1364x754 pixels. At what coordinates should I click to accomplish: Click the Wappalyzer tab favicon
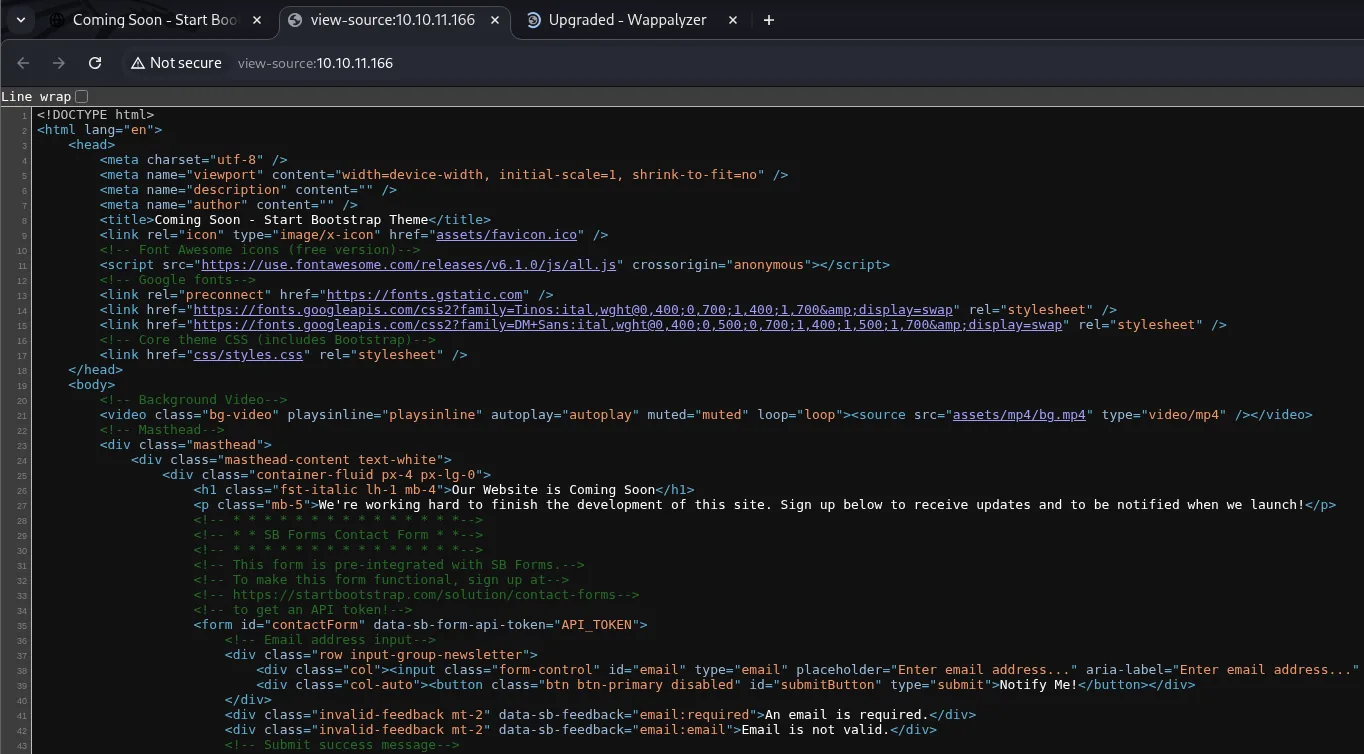click(534, 20)
